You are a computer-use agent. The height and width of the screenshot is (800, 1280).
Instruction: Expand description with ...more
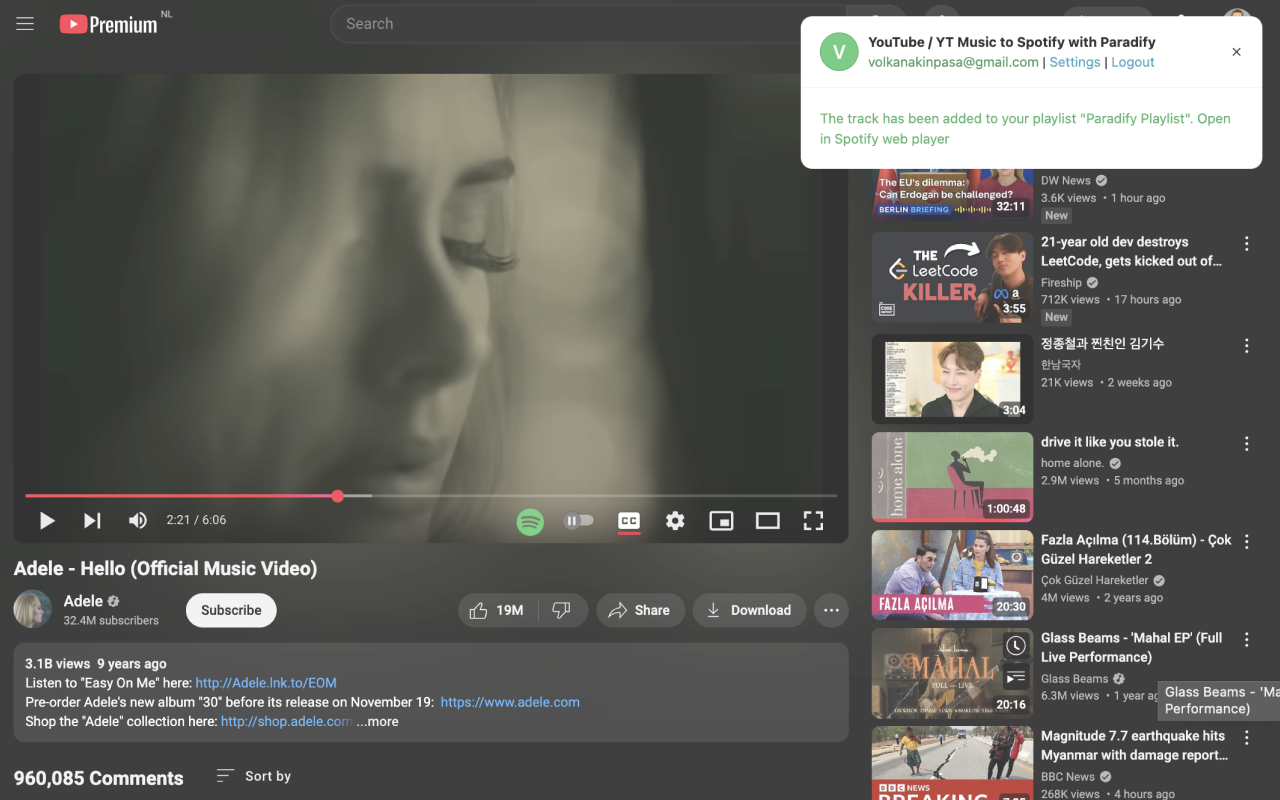click(x=377, y=721)
